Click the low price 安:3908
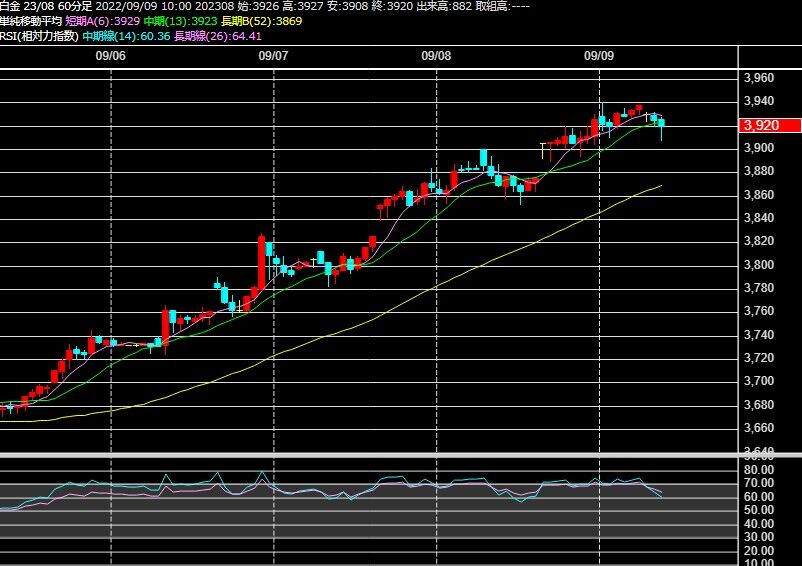 click(x=346, y=7)
